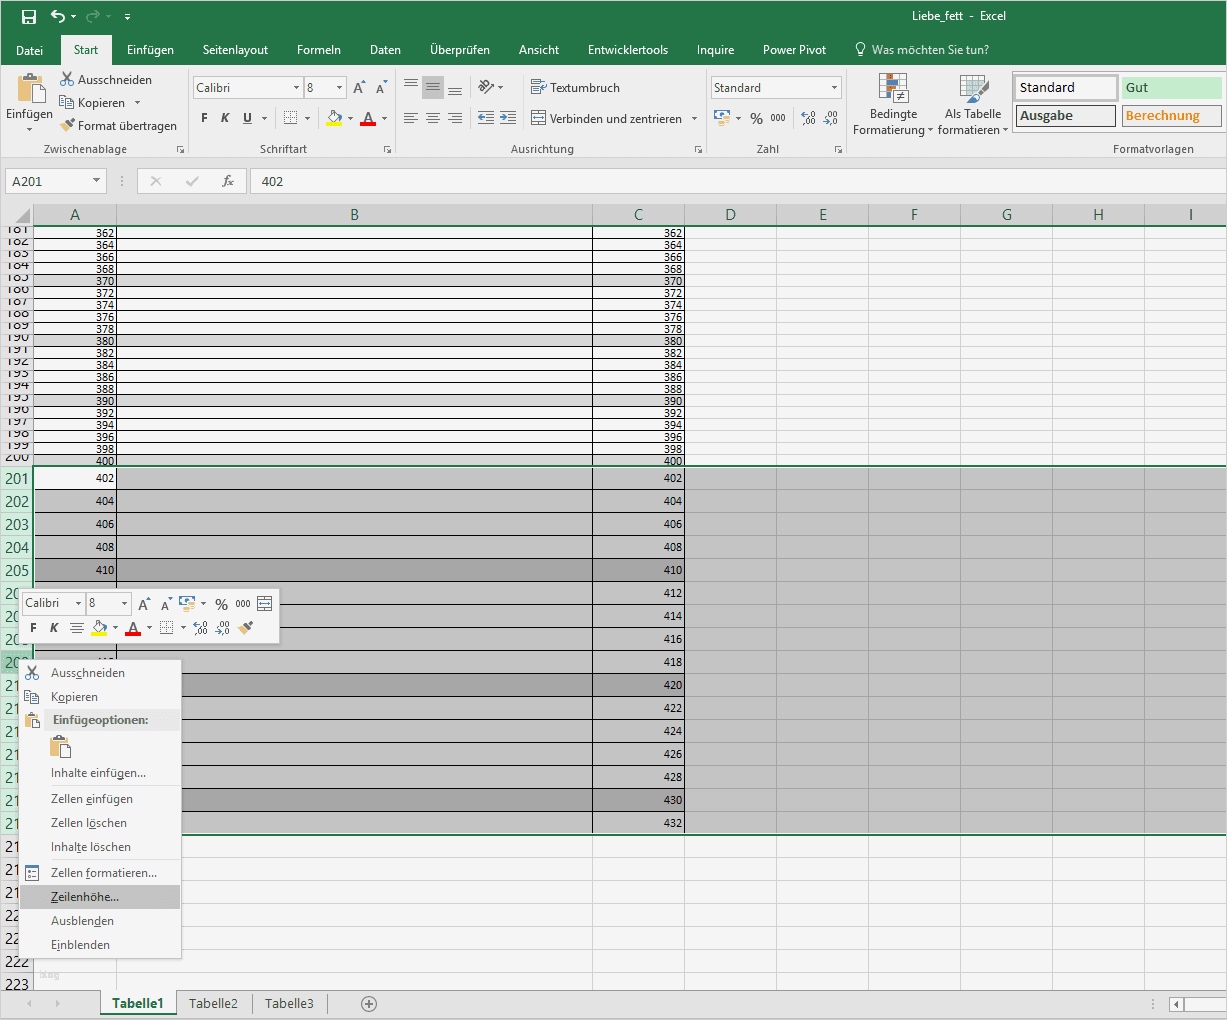Toggle center alignment in the mini toolbar

click(x=76, y=628)
